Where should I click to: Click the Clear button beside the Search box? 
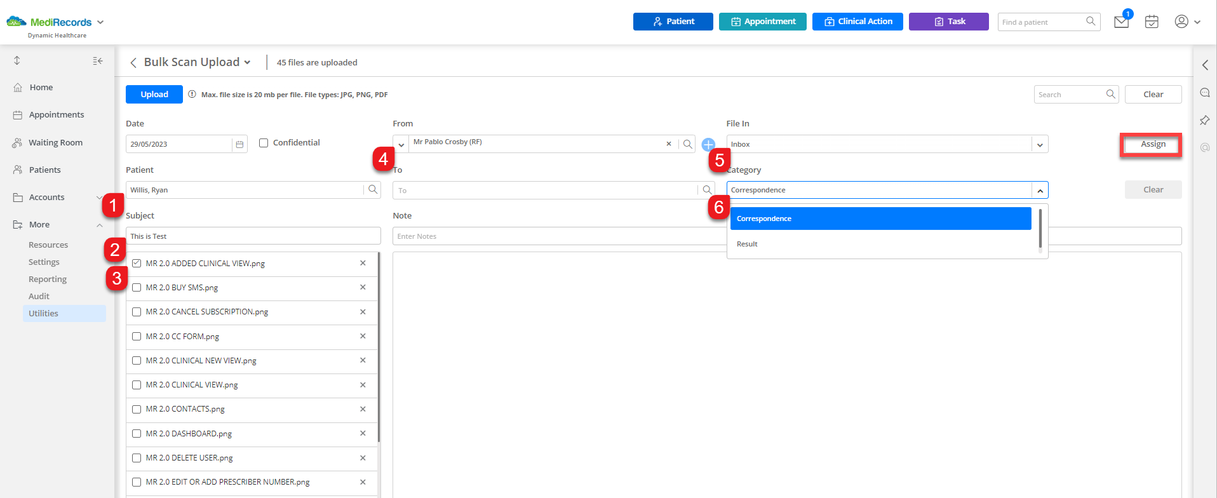(1153, 94)
